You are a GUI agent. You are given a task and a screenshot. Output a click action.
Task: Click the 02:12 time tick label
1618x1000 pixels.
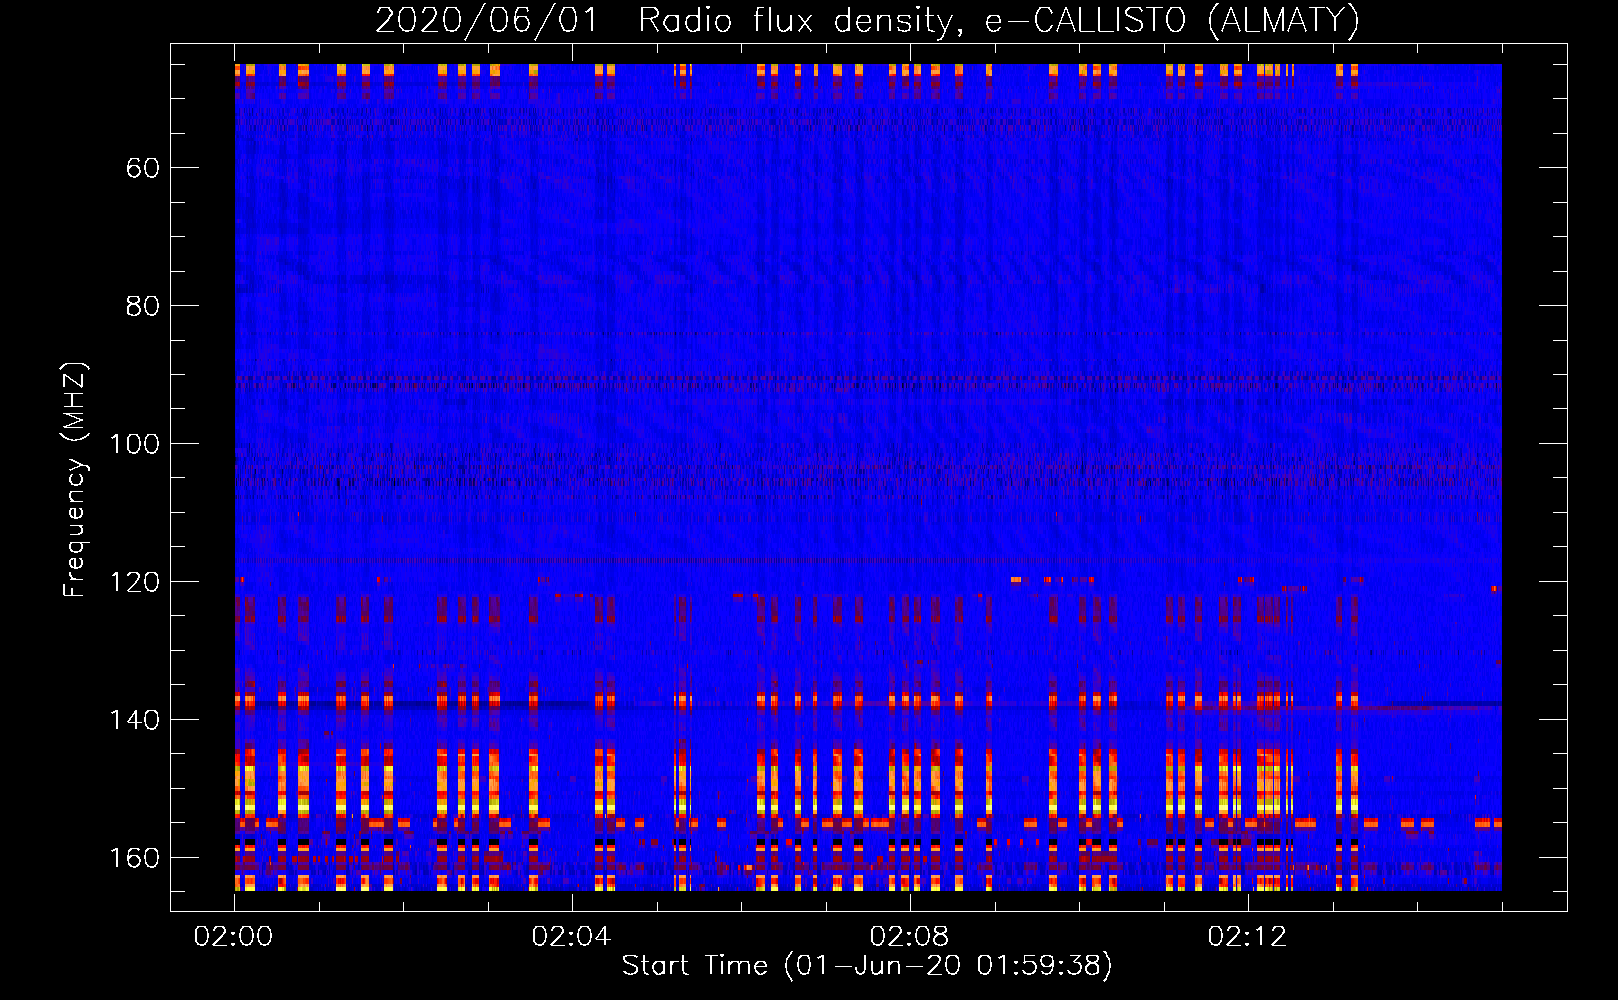pos(1248,937)
